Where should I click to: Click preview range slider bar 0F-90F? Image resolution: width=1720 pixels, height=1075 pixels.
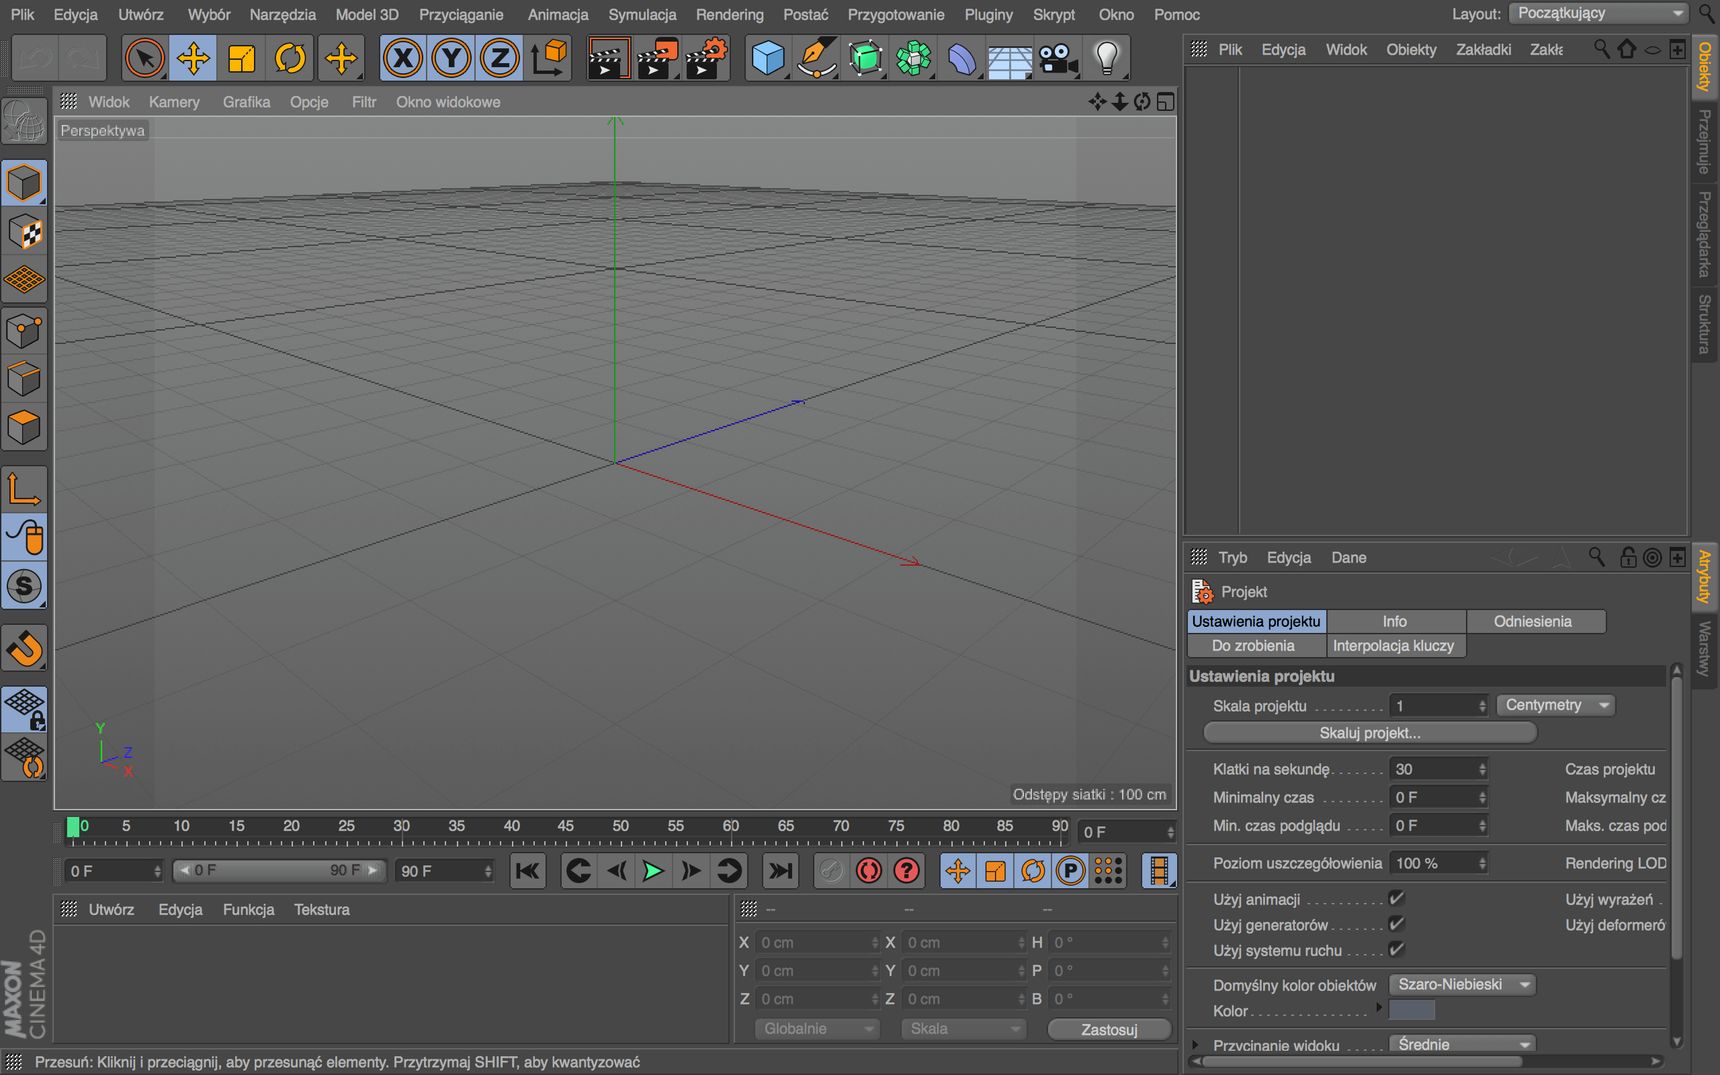click(279, 870)
